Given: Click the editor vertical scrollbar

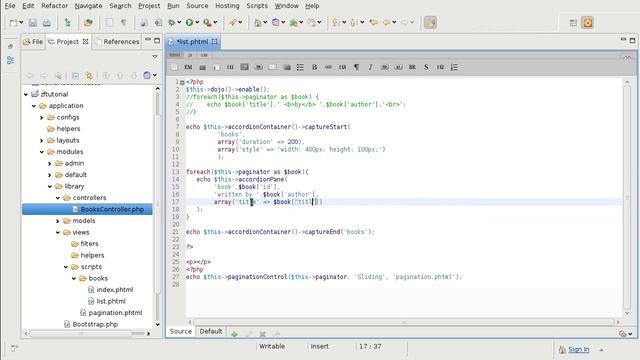Looking at the screenshot, I should 627,197.
